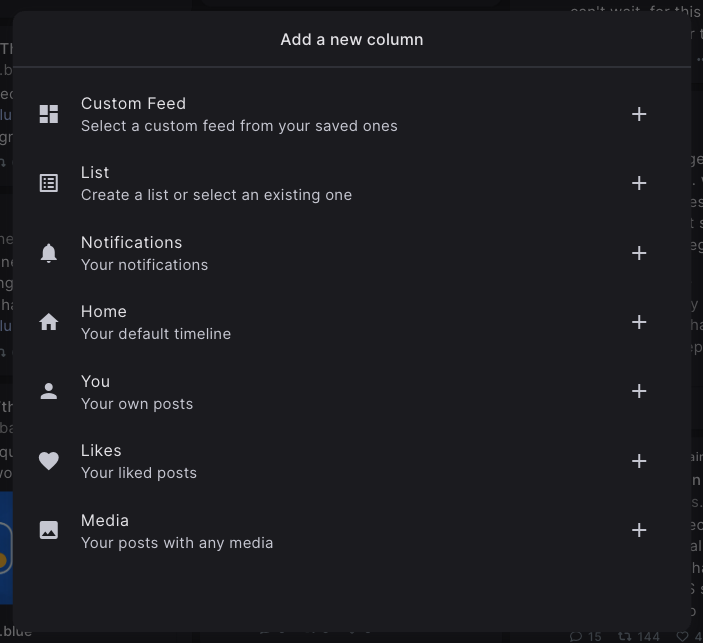Choose the "Your liked posts" entry
Screen dimensions: 703x643
coord(139,473)
